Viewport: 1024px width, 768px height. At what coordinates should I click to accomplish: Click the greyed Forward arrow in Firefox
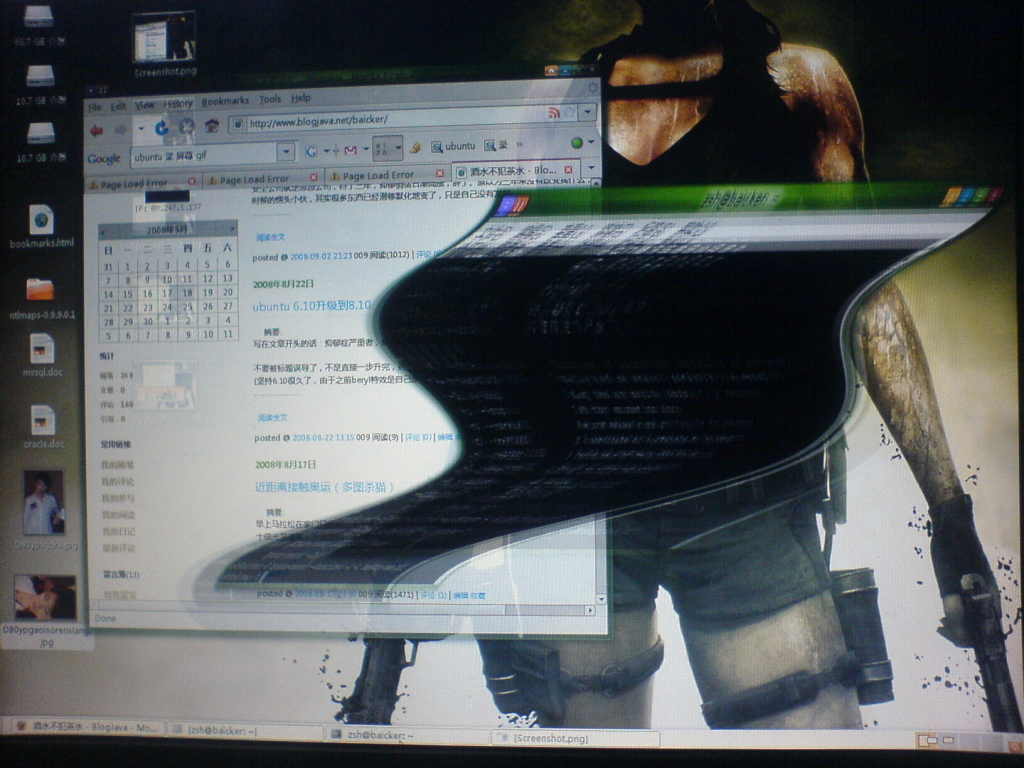pos(121,130)
